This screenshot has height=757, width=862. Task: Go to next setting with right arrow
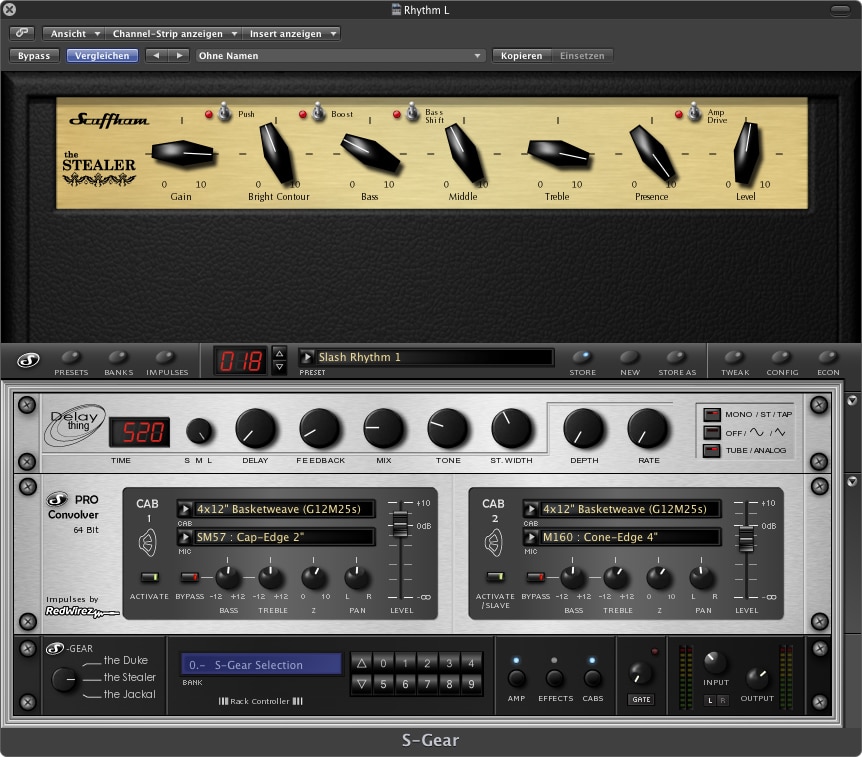point(179,56)
